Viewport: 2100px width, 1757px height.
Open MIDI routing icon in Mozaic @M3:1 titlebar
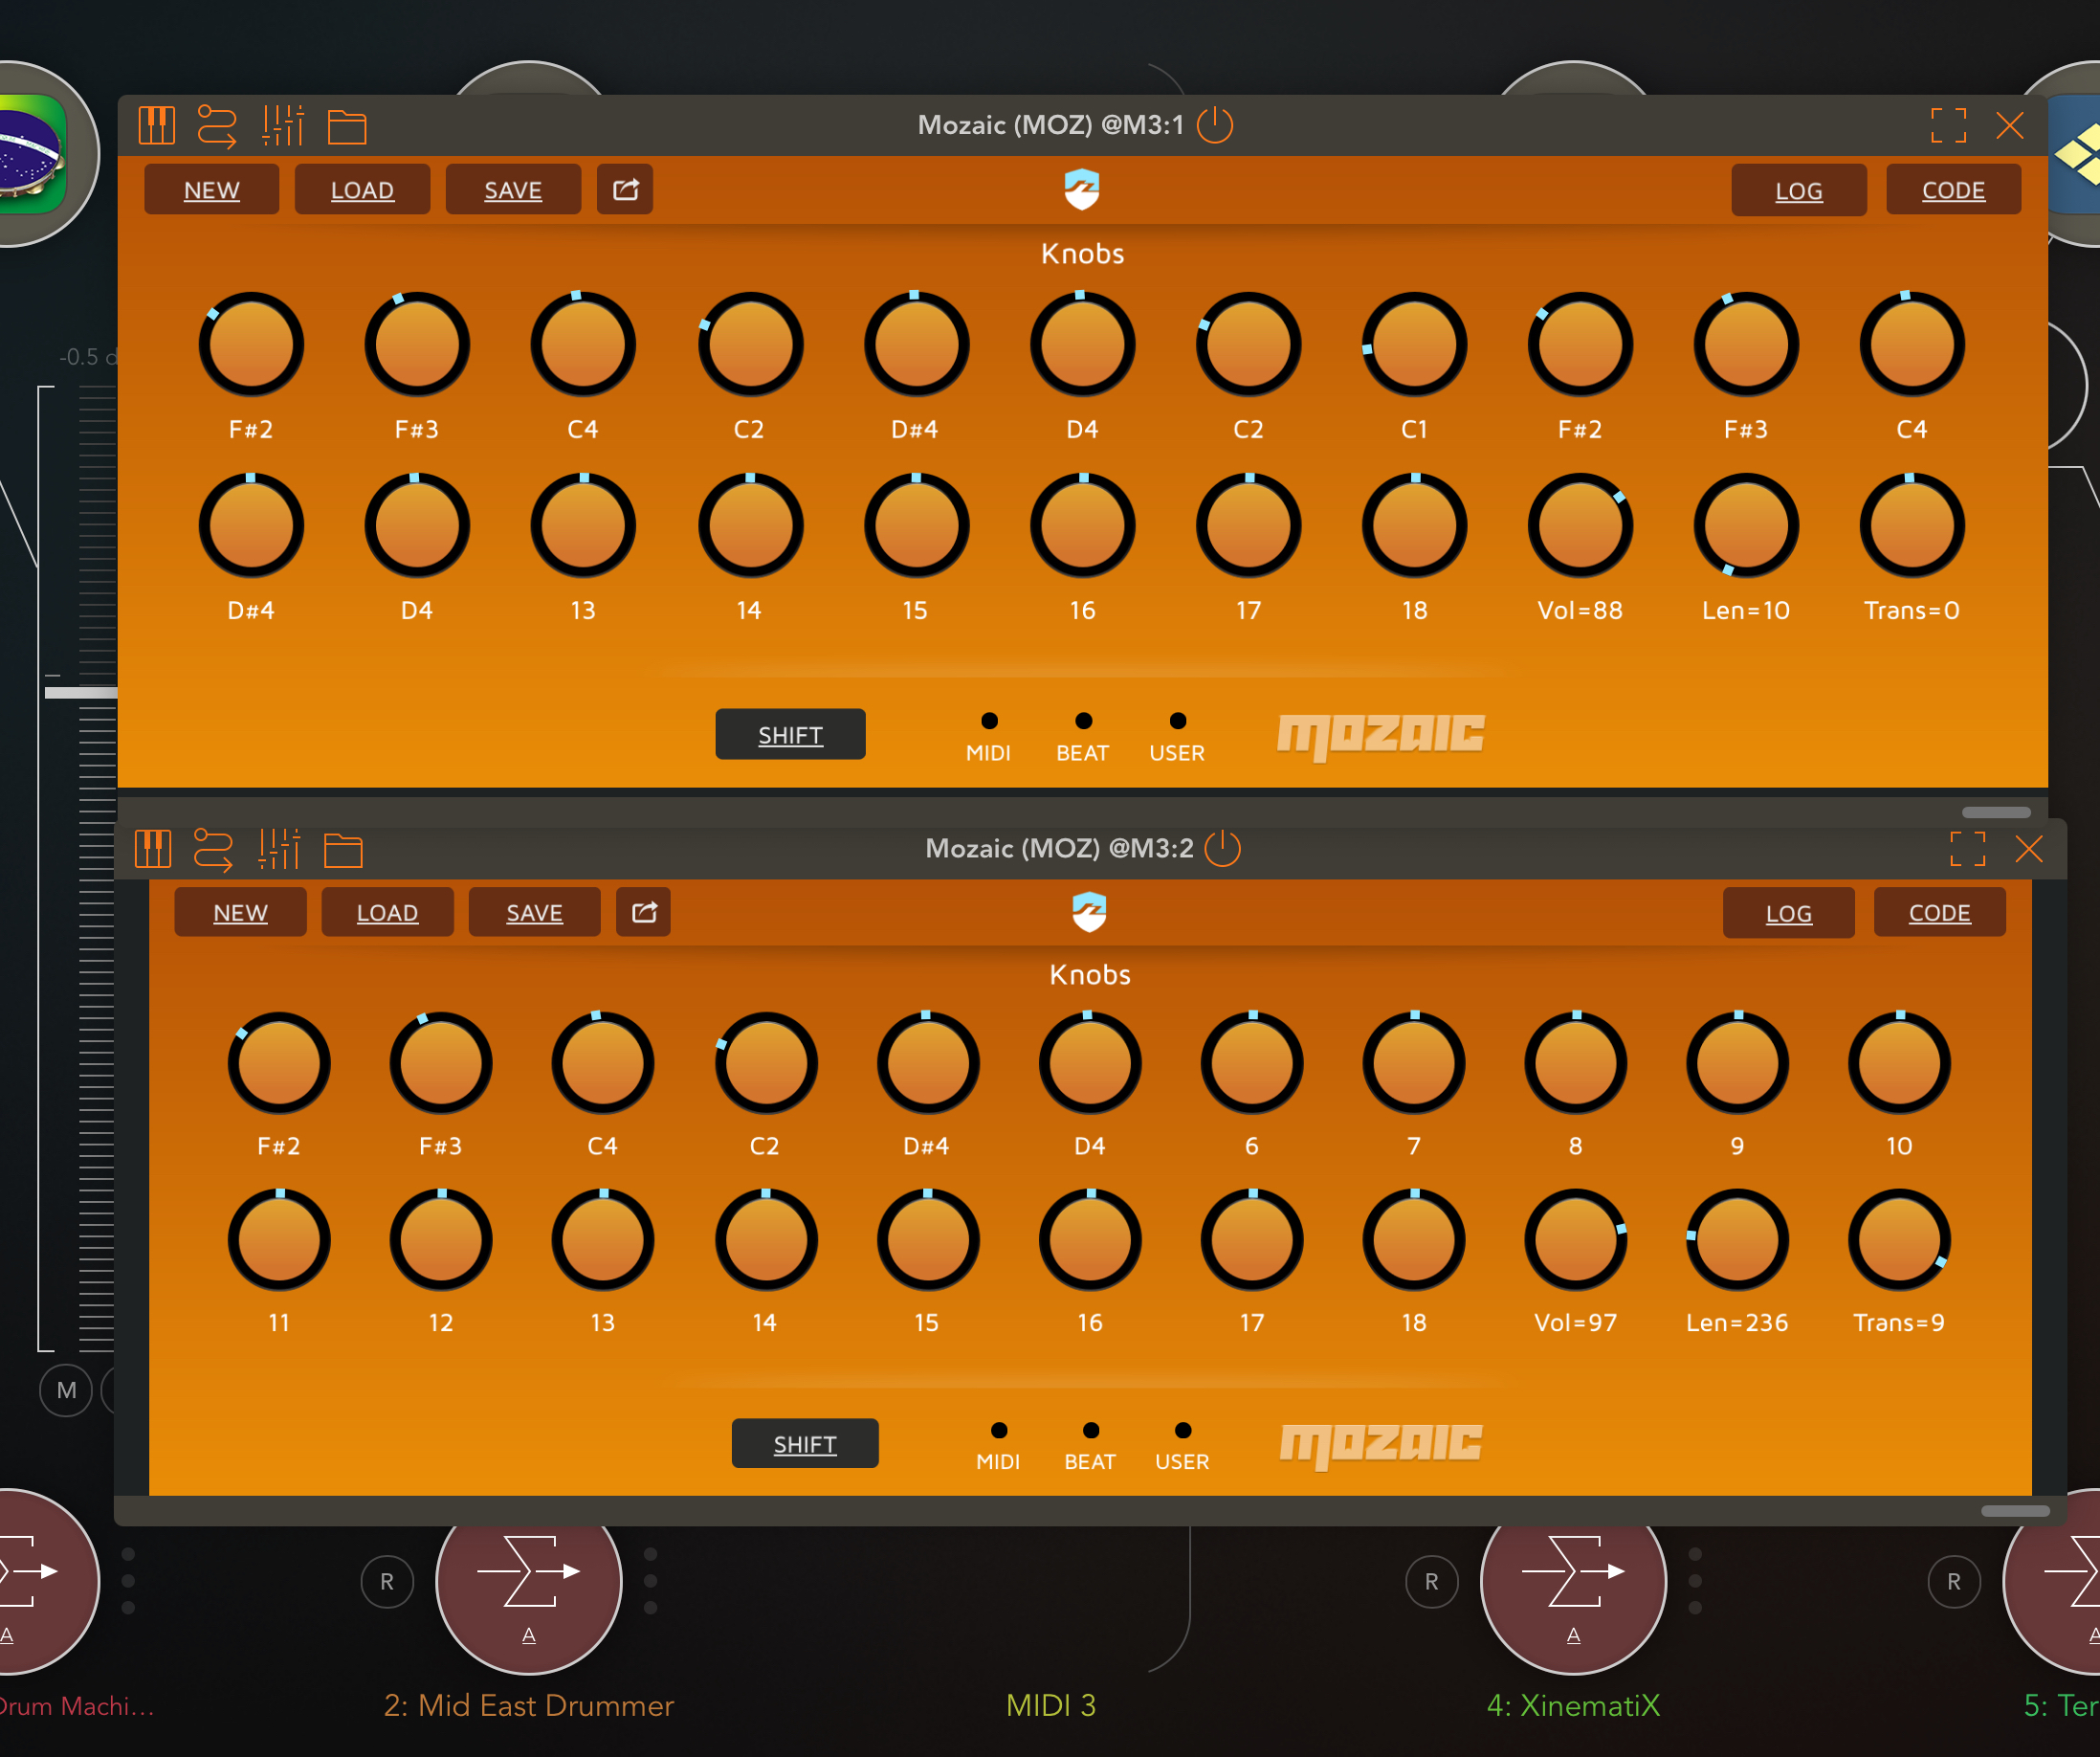coord(216,126)
